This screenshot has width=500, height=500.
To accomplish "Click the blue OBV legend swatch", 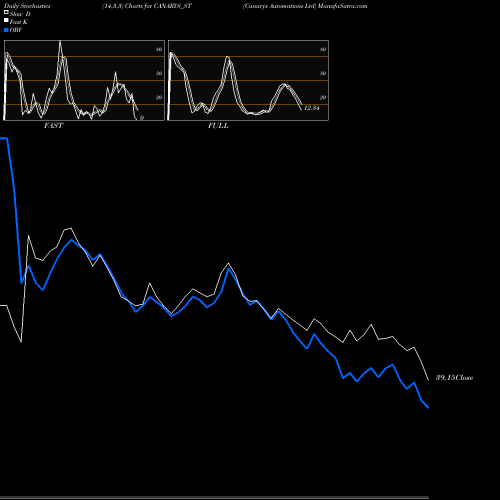I will click(6, 30).
